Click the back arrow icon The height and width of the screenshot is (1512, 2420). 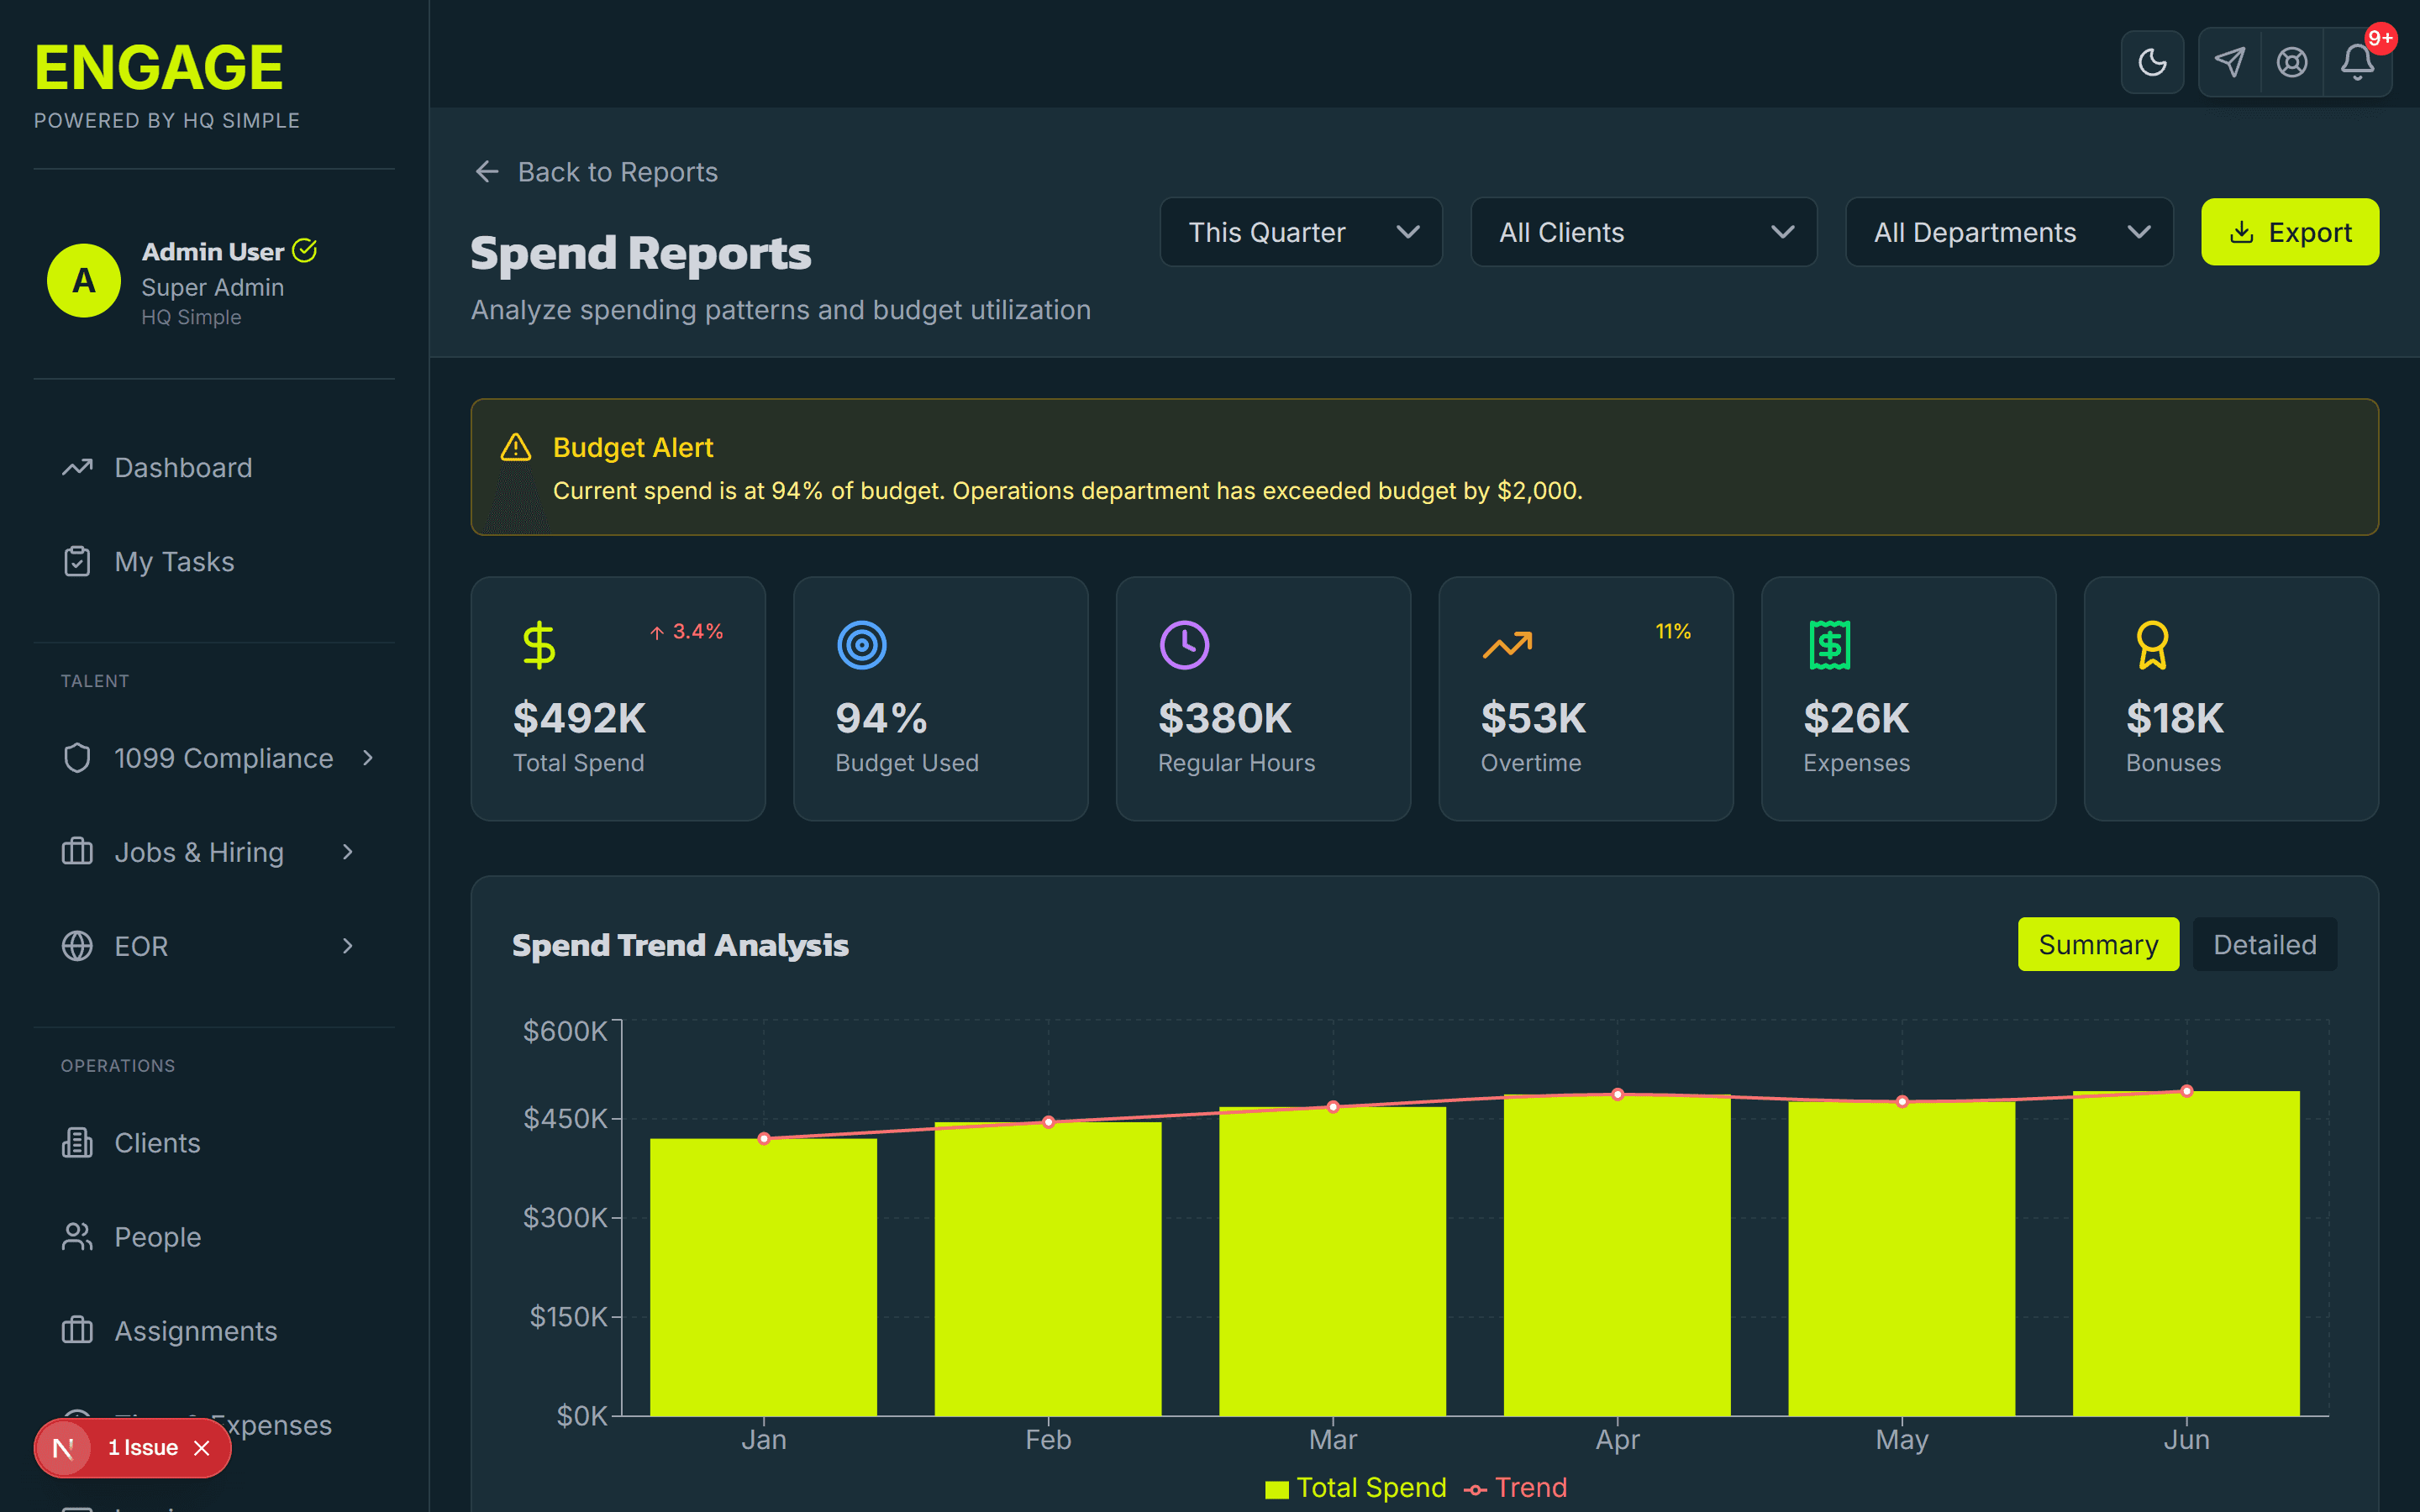[487, 172]
